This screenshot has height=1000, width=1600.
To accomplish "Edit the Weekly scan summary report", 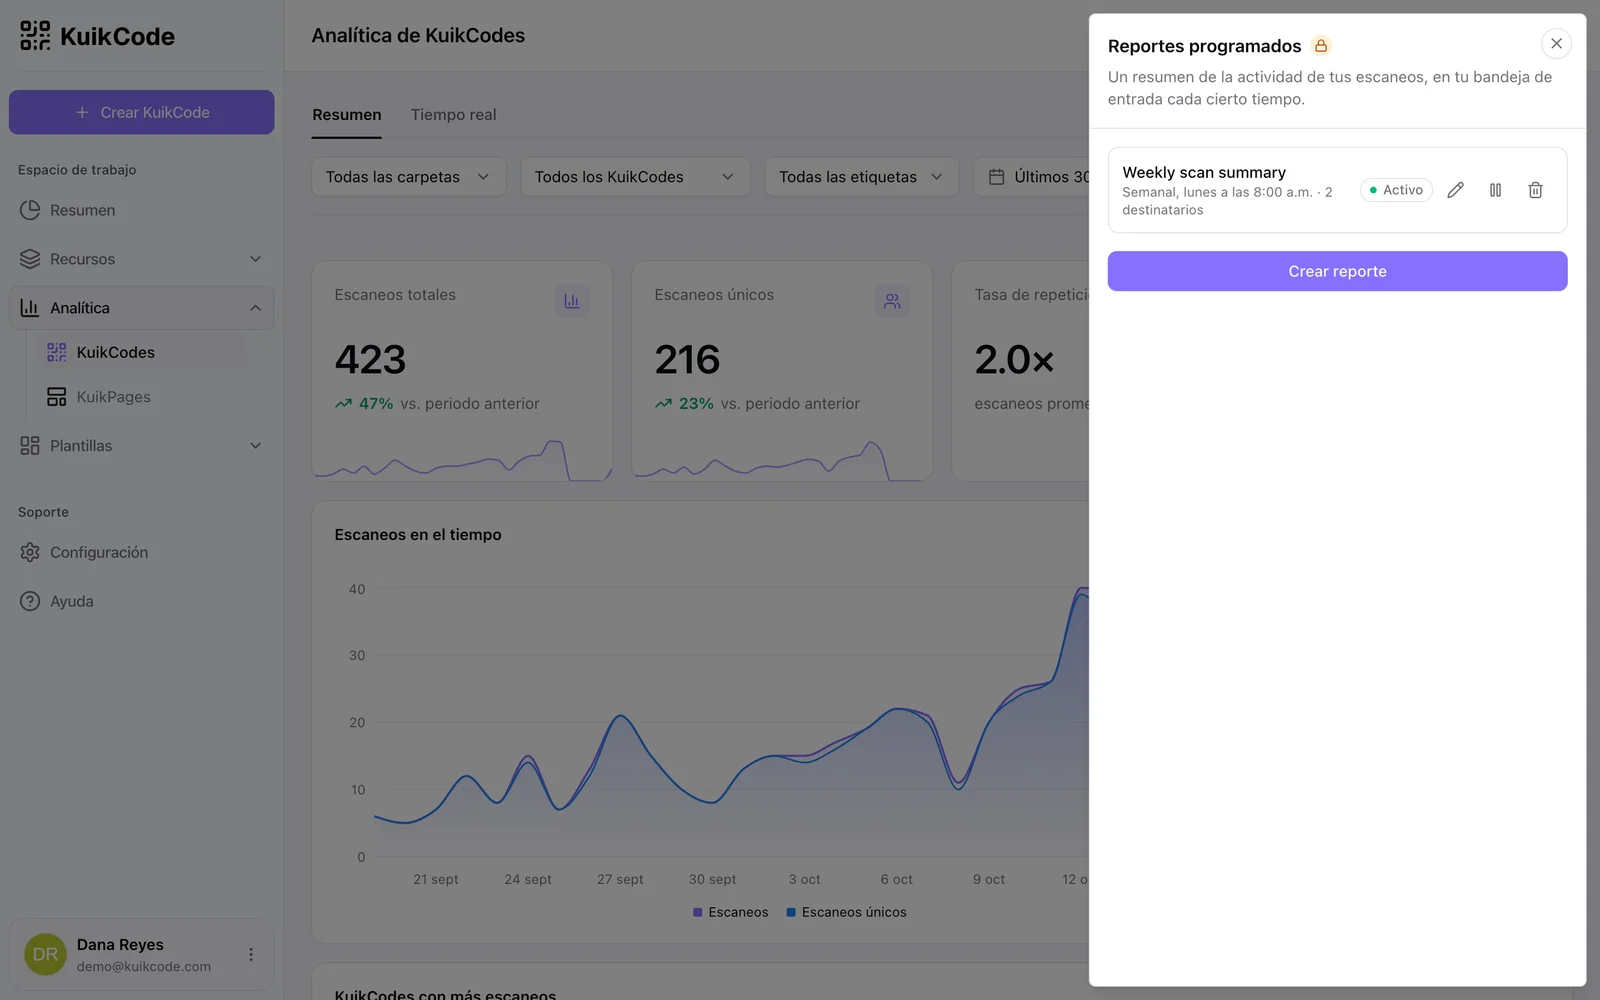I will [1455, 190].
